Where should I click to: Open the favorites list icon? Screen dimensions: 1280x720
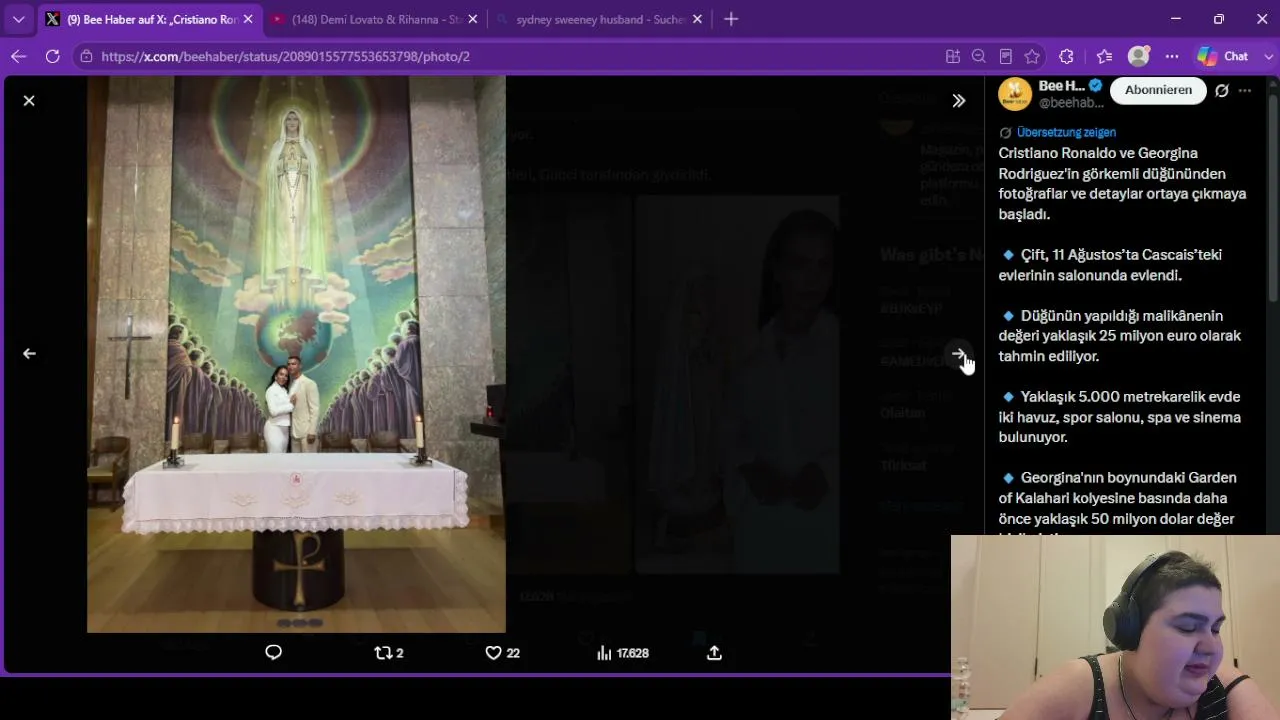pos(1104,56)
